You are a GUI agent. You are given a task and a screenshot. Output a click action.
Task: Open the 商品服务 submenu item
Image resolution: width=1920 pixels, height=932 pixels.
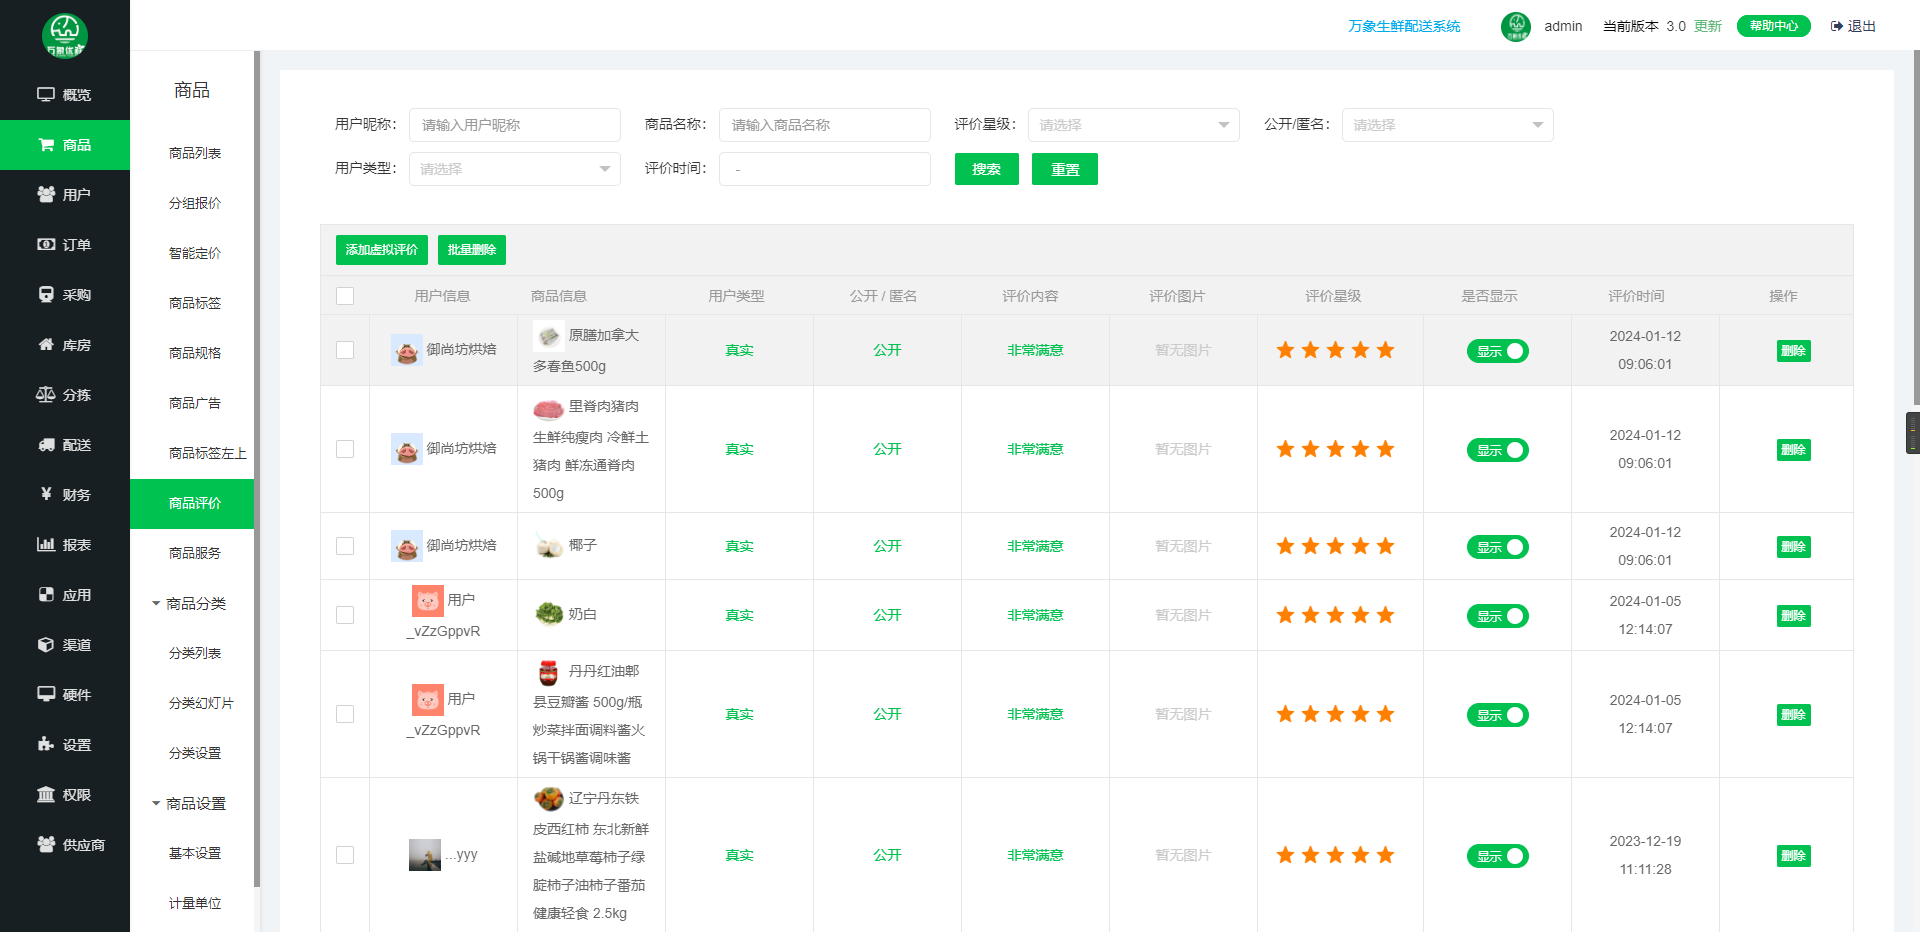pyautogui.click(x=195, y=553)
